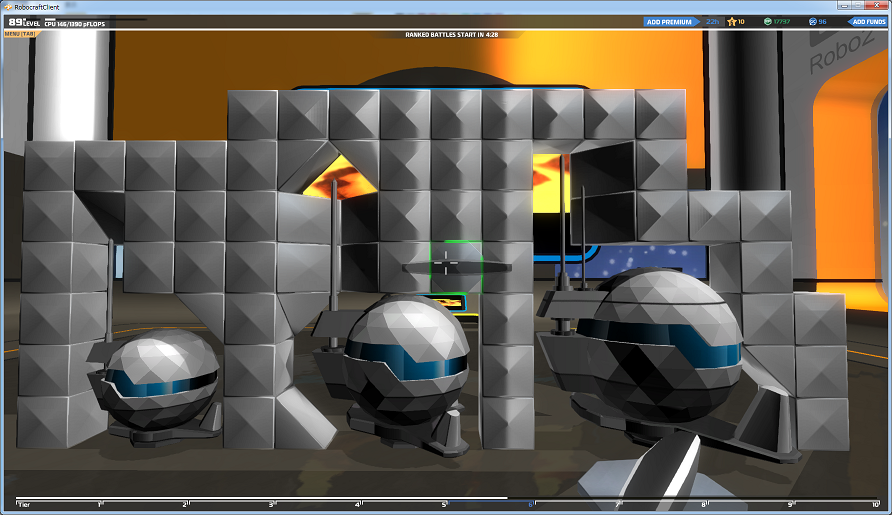Click the RobocraftClient title bar icon
The width and height of the screenshot is (892, 515).
click(x=8, y=7)
